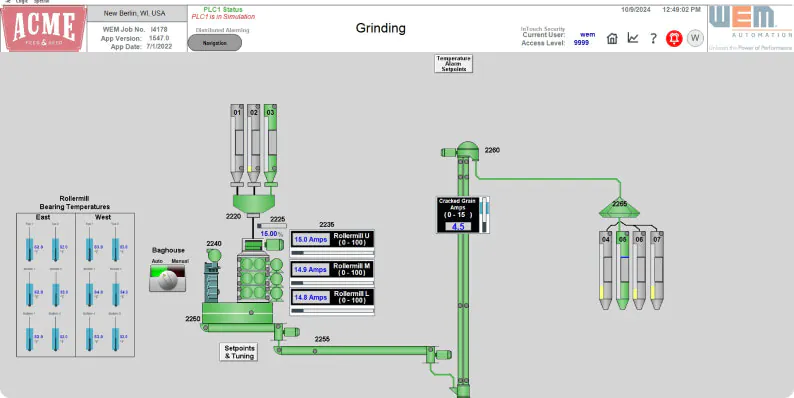Select destination bin 06
The height and width of the screenshot is (398, 794).
click(640, 270)
